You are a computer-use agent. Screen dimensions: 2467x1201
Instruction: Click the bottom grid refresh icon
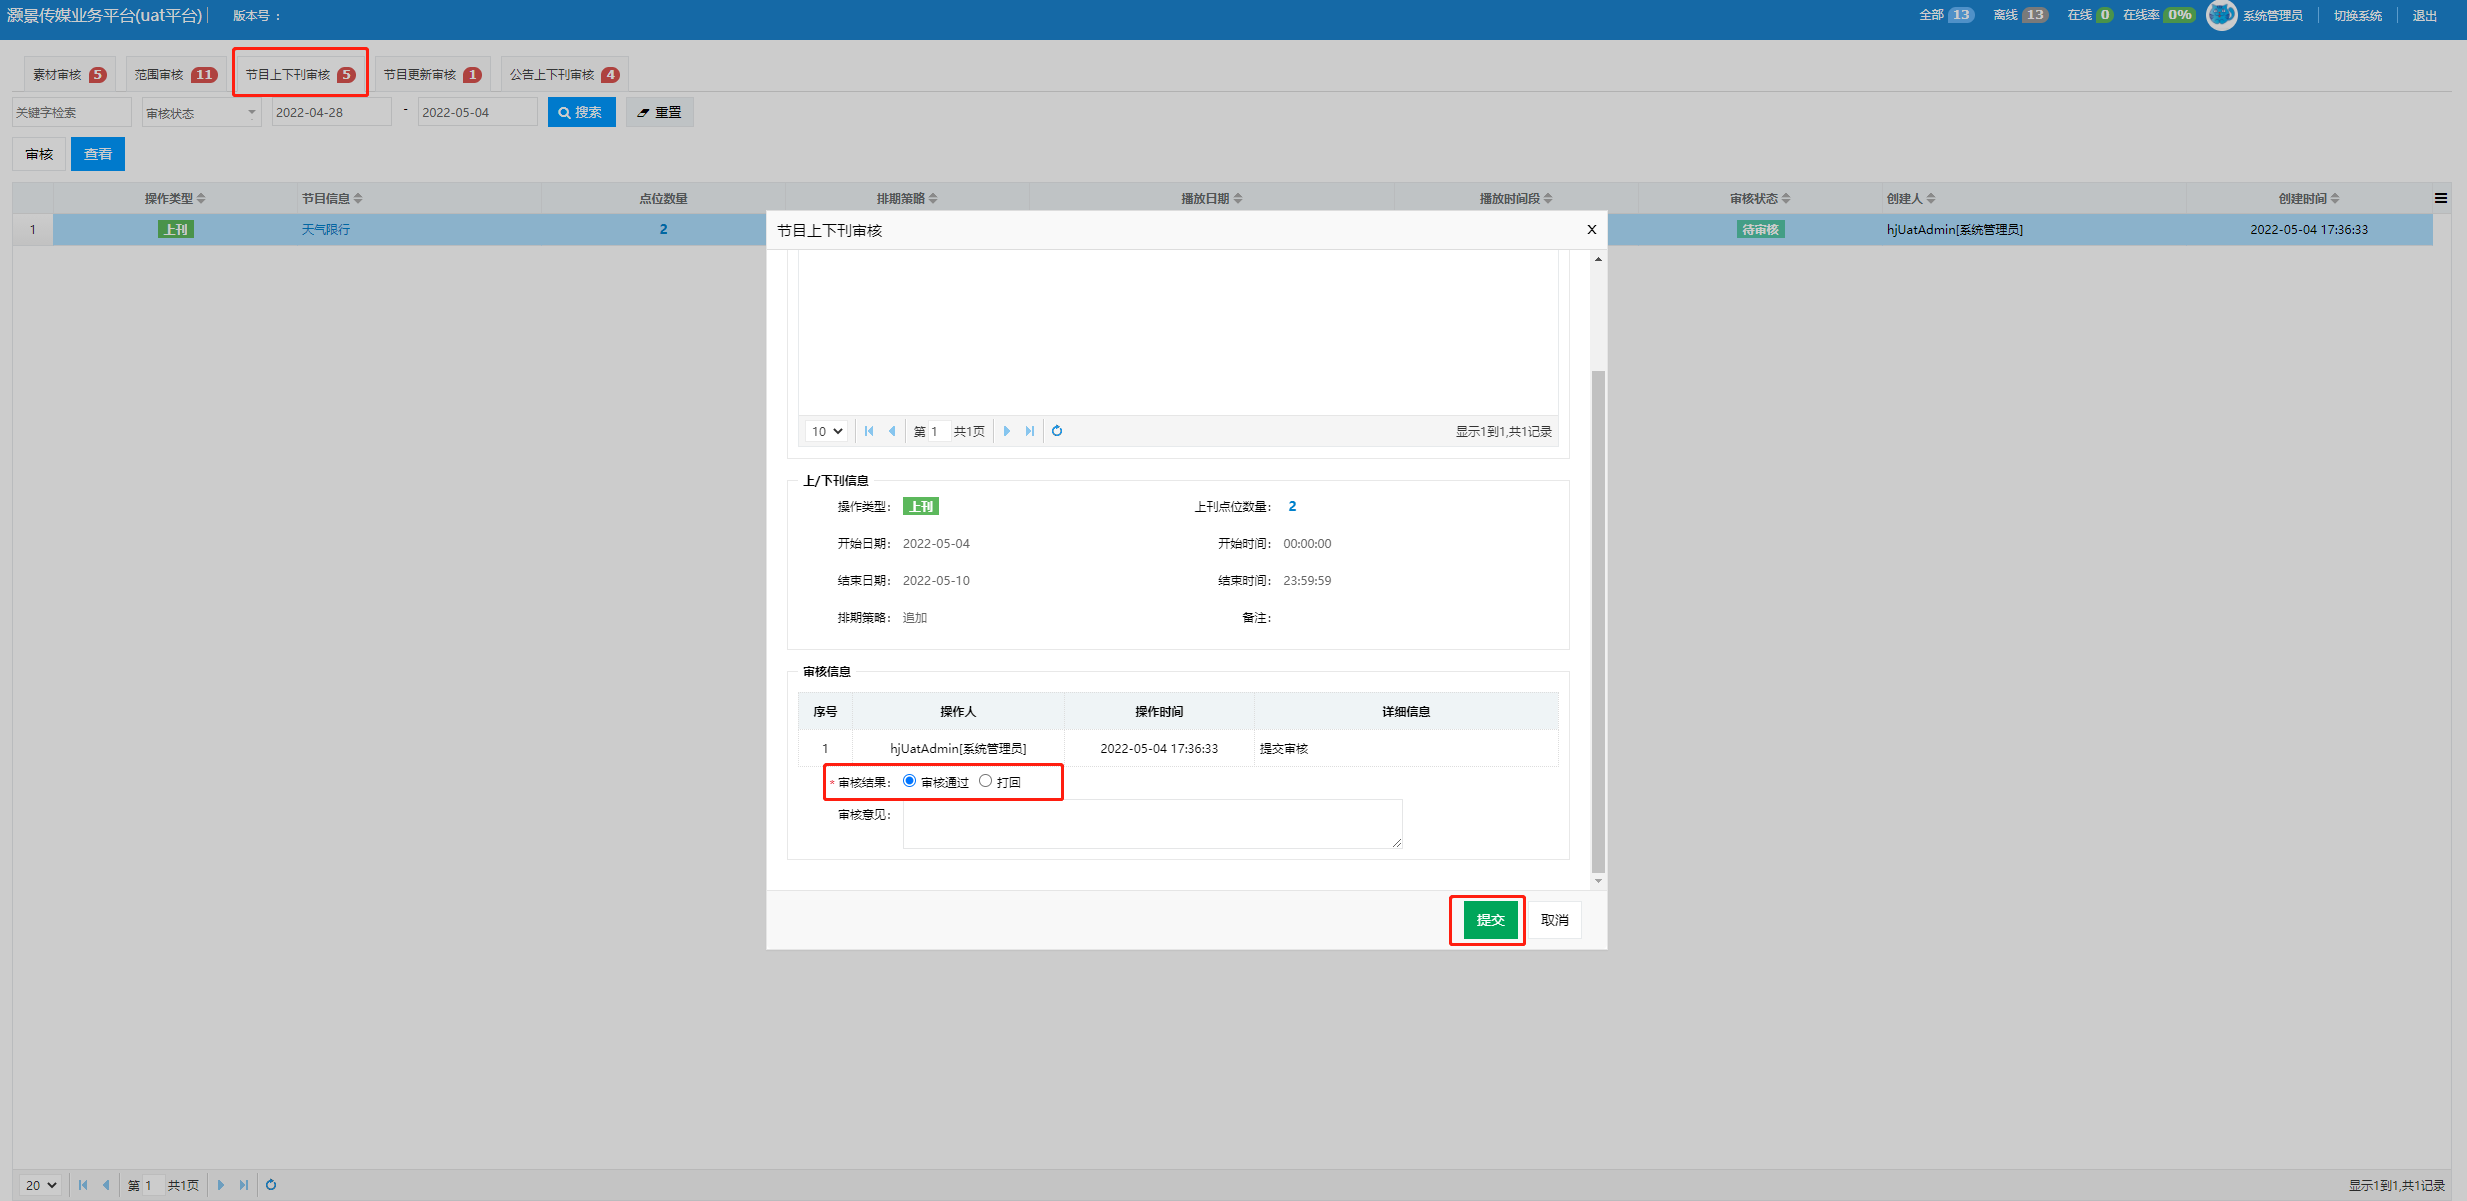click(x=271, y=1185)
